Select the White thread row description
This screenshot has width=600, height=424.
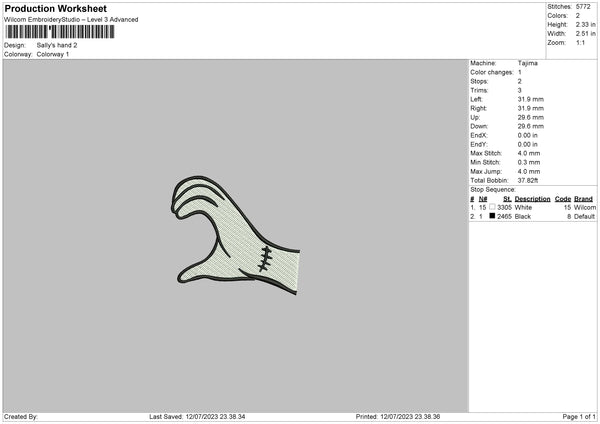pyautogui.click(x=523, y=207)
